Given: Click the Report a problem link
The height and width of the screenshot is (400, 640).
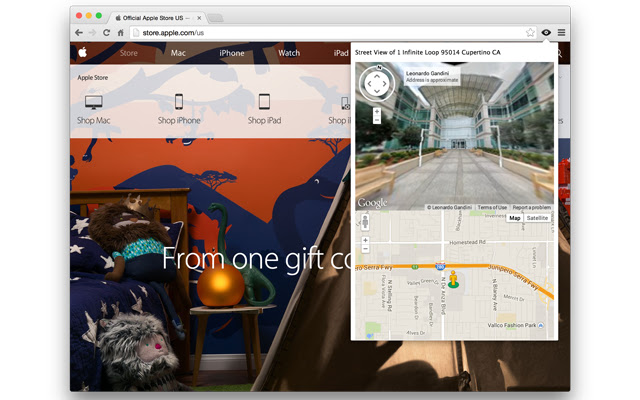Looking at the screenshot, I should pos(531,207).
